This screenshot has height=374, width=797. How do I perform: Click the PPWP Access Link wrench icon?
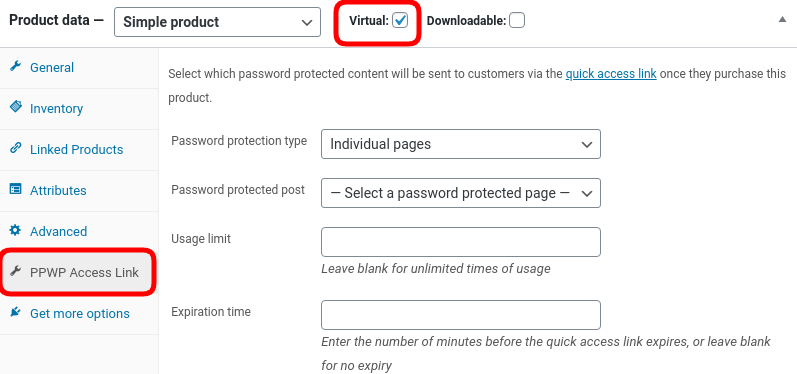point(16,271)
